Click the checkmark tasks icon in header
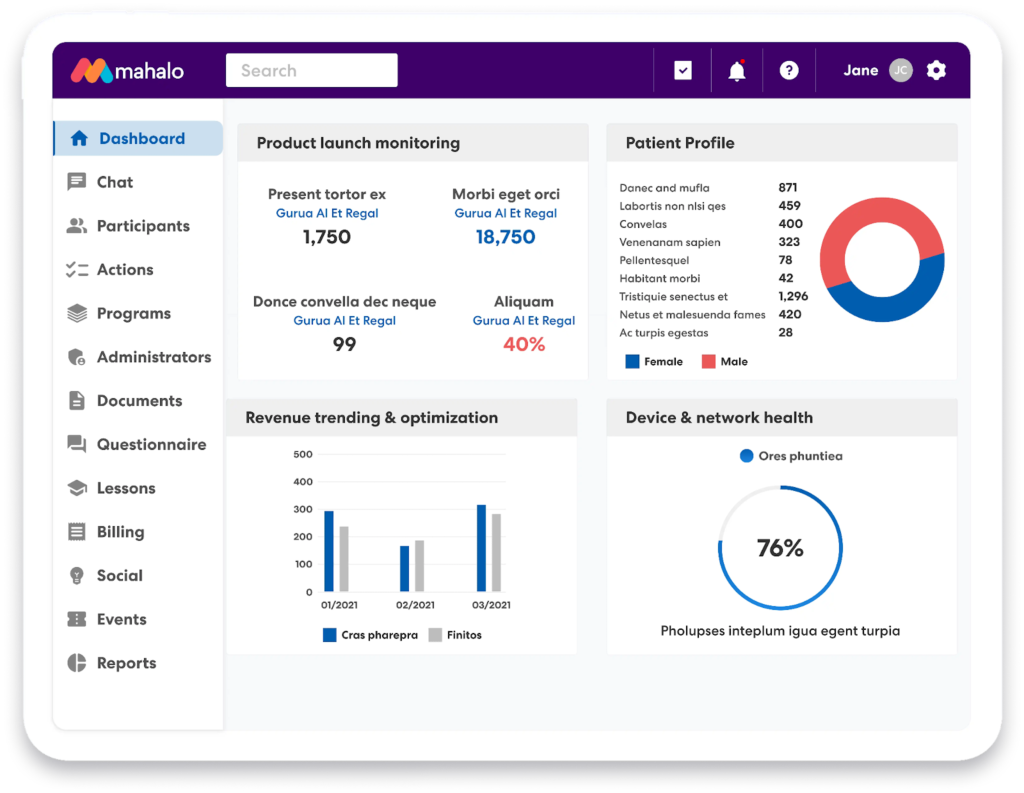This screenshot has height=793, width=1024. pos(683,71)
